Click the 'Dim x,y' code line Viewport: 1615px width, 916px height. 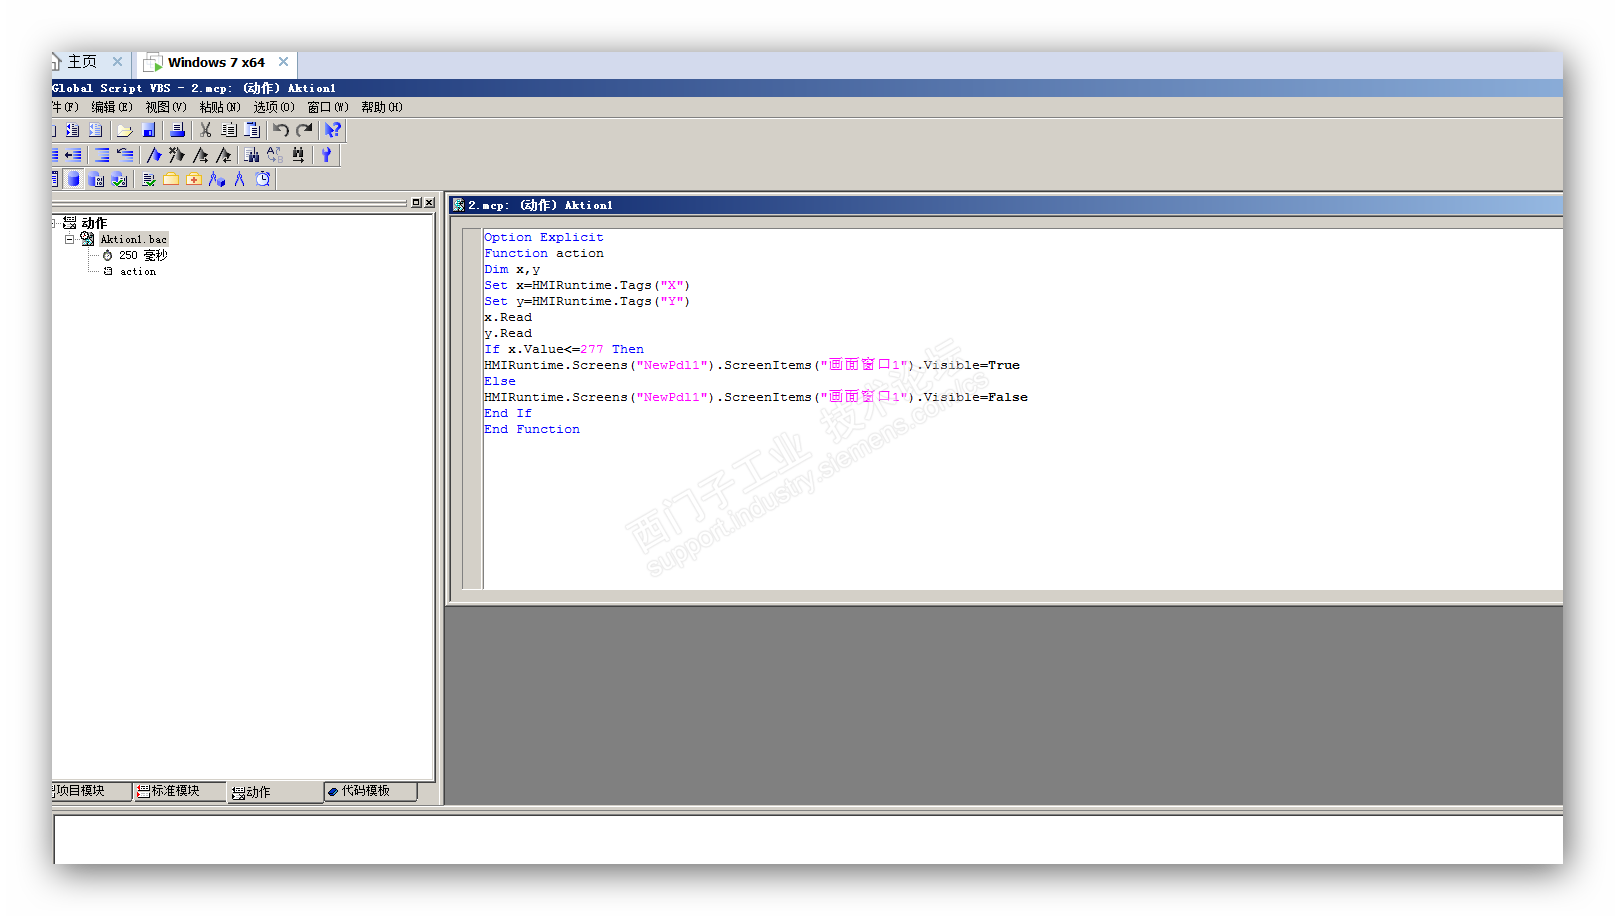(512, 270)
